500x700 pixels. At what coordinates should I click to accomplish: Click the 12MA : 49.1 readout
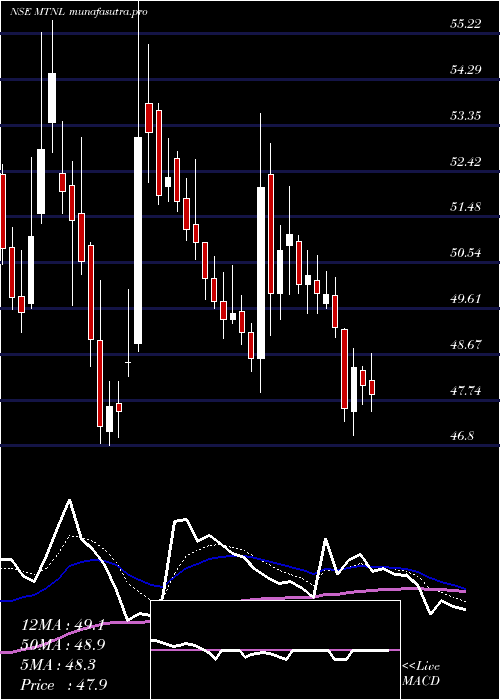[62, 625]
